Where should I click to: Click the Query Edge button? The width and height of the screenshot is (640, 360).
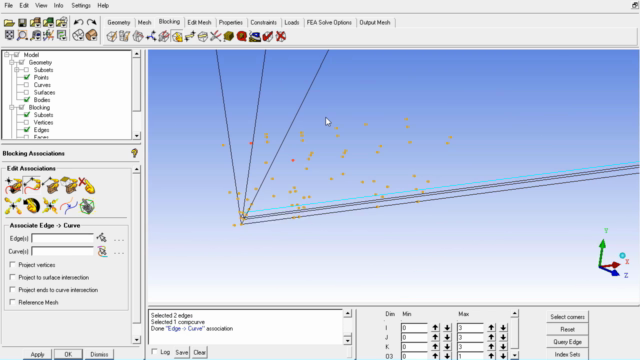(x=567, y=342)
